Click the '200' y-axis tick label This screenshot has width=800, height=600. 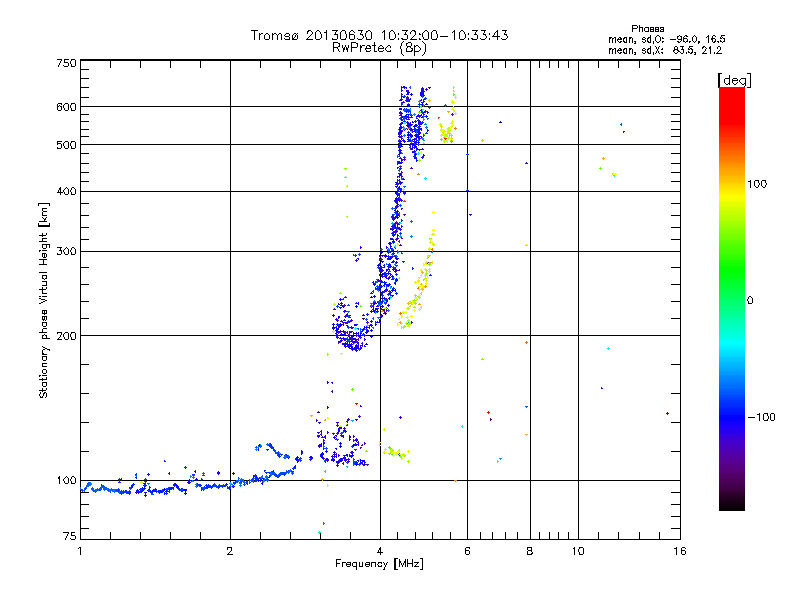pyautogui.click(x=66, y=336)
